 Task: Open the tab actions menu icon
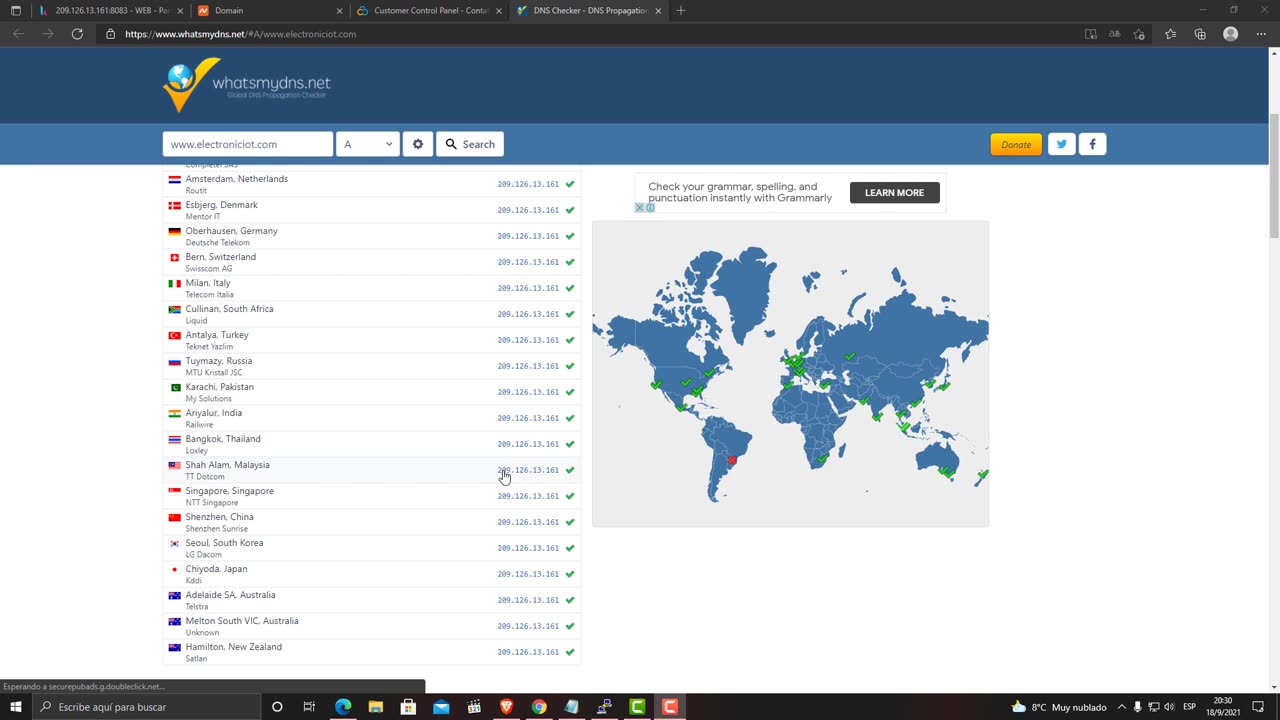coord(15,10)
